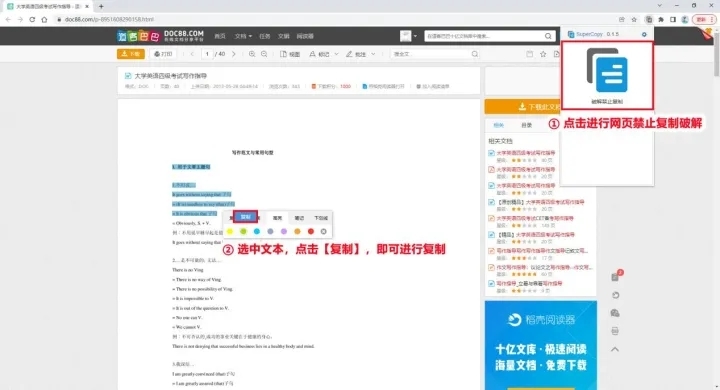
Task: Click the site search magnifier icon
Action: [x=548, y=36]
